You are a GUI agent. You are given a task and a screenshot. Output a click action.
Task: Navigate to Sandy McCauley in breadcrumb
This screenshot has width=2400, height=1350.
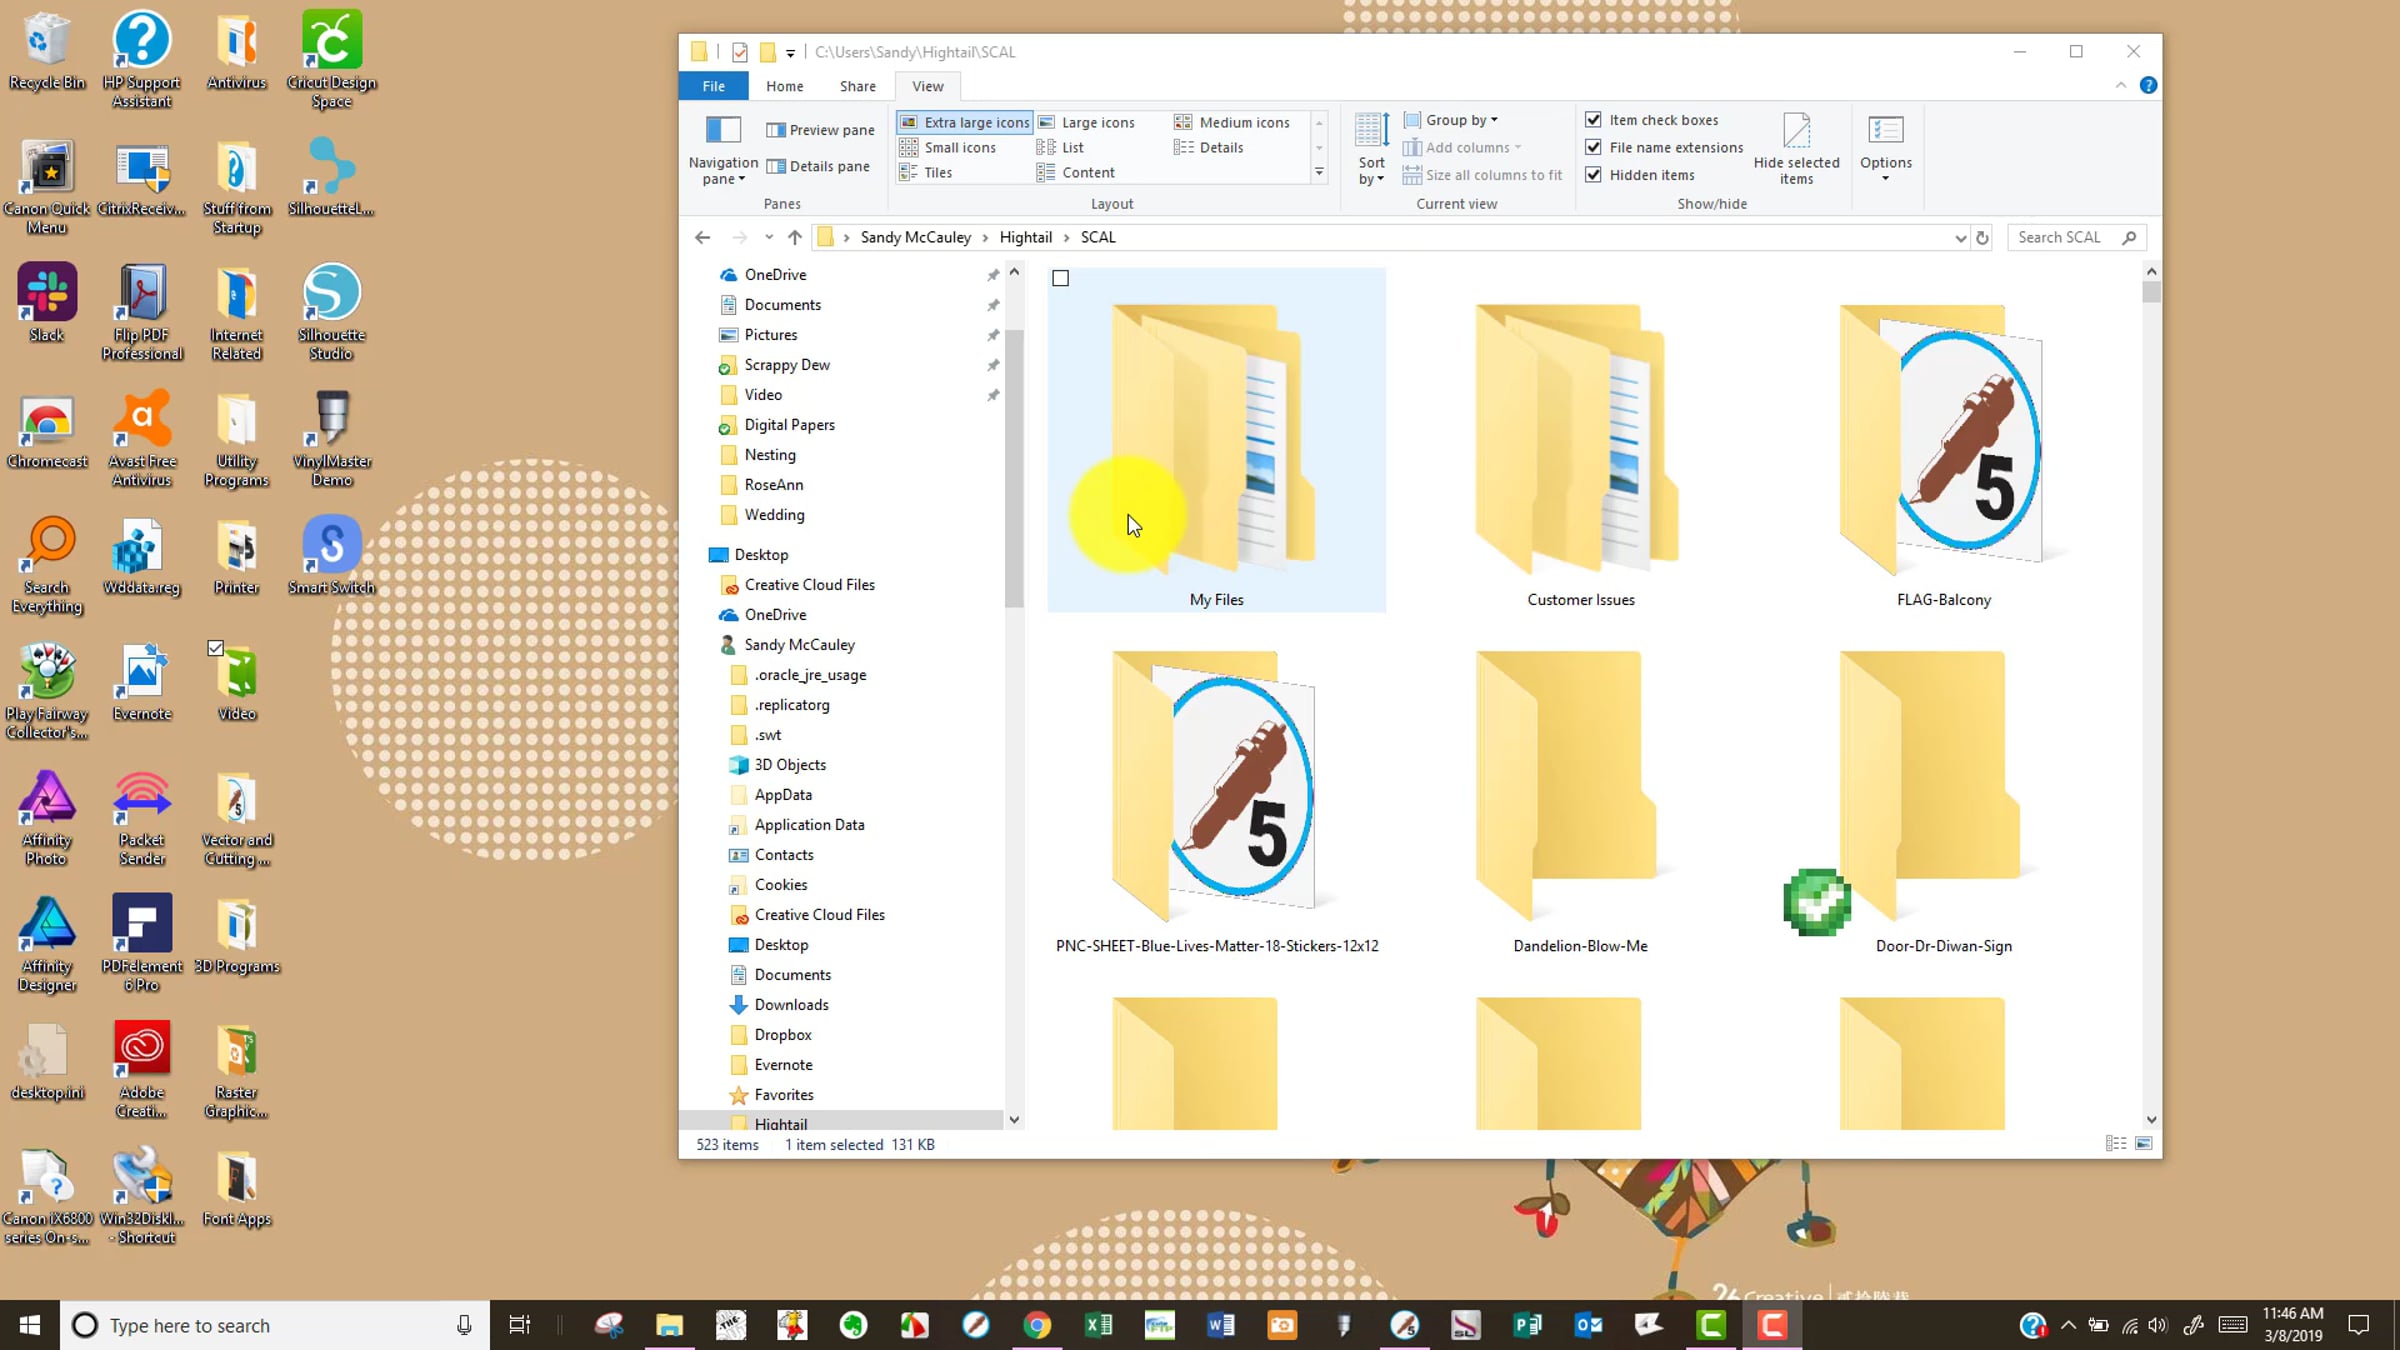(x=916, y=237)
